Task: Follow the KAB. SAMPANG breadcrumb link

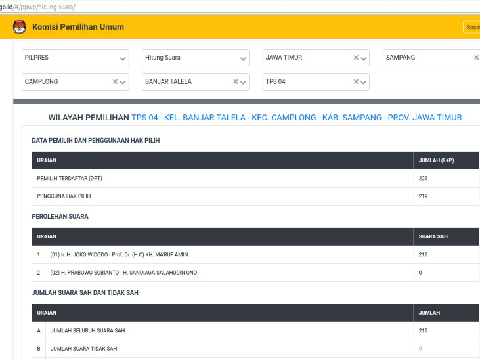Action: [x=352, y=117]
